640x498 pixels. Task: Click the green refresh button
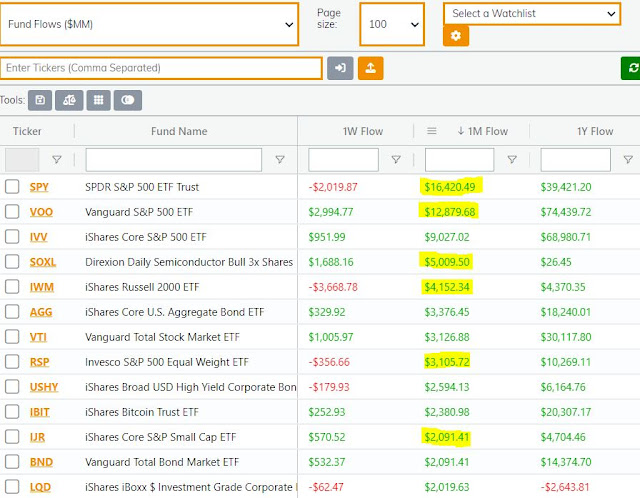(631, 68)
